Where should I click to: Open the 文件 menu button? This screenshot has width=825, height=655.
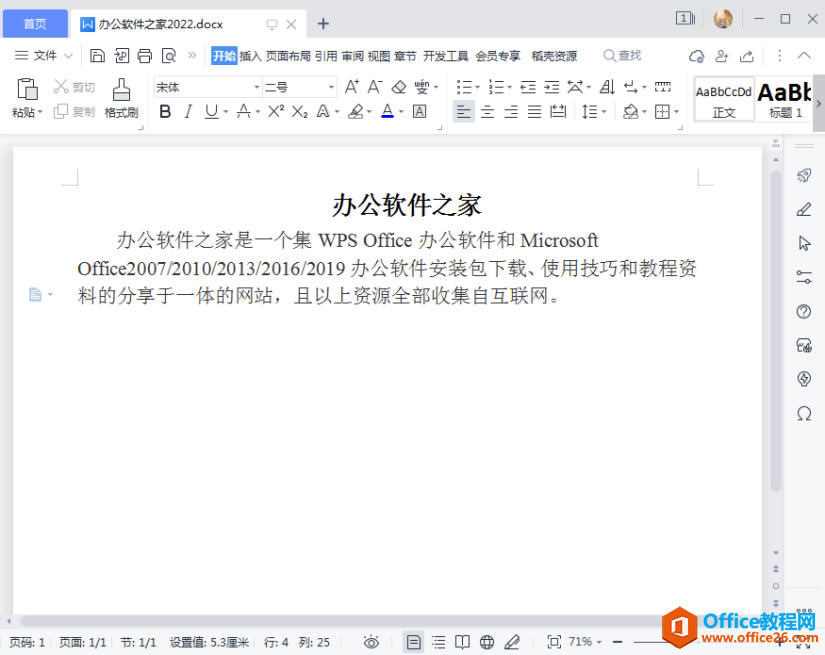coord(44,55)
